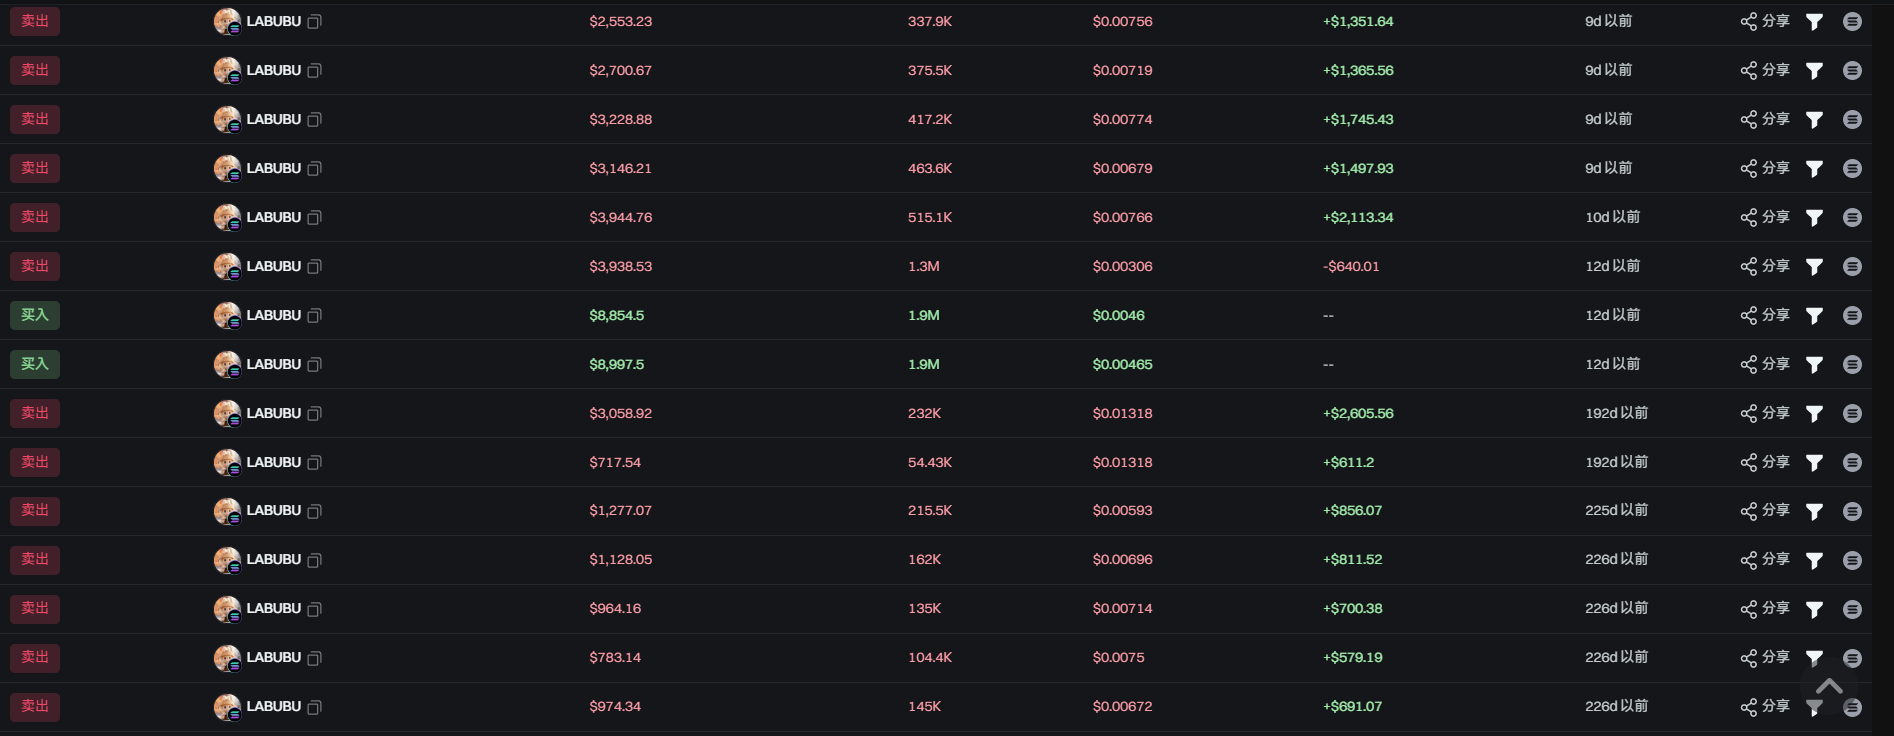This screenshot has width=1894, height=736.
Task: Open round menu icon in $717.54 row
Action: pos(1852,462)
